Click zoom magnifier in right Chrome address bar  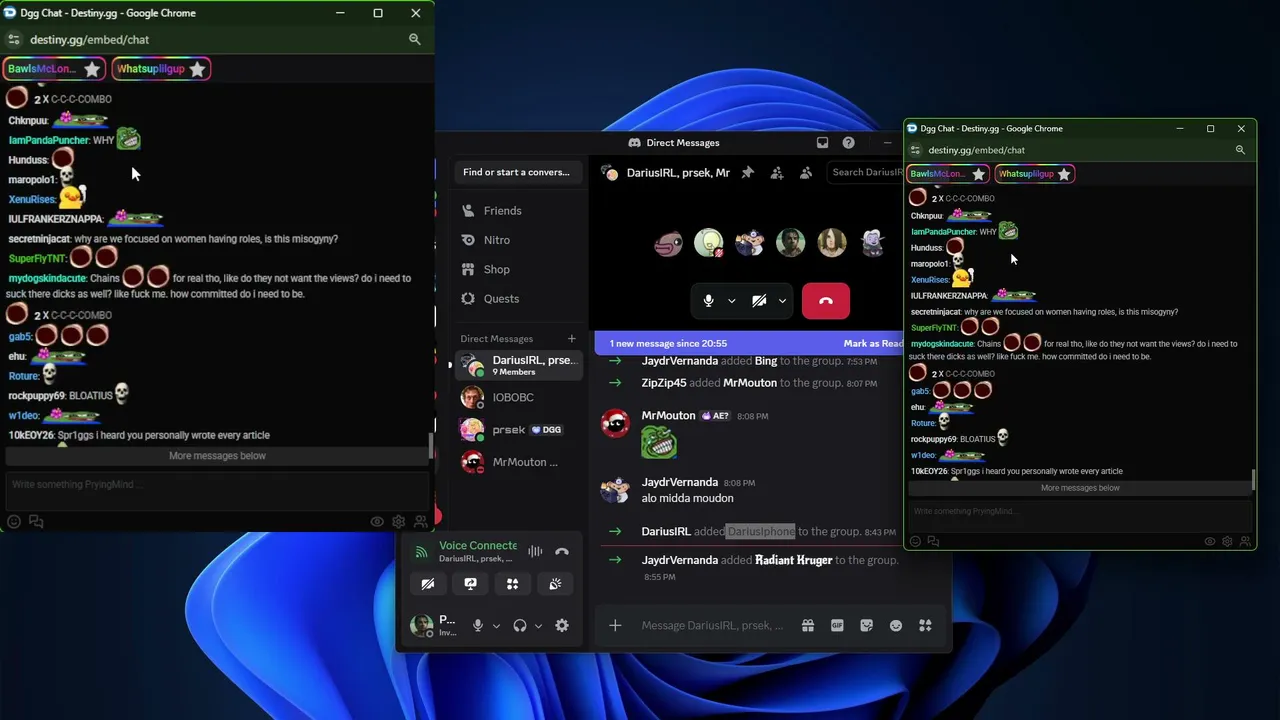(1240, 150)
